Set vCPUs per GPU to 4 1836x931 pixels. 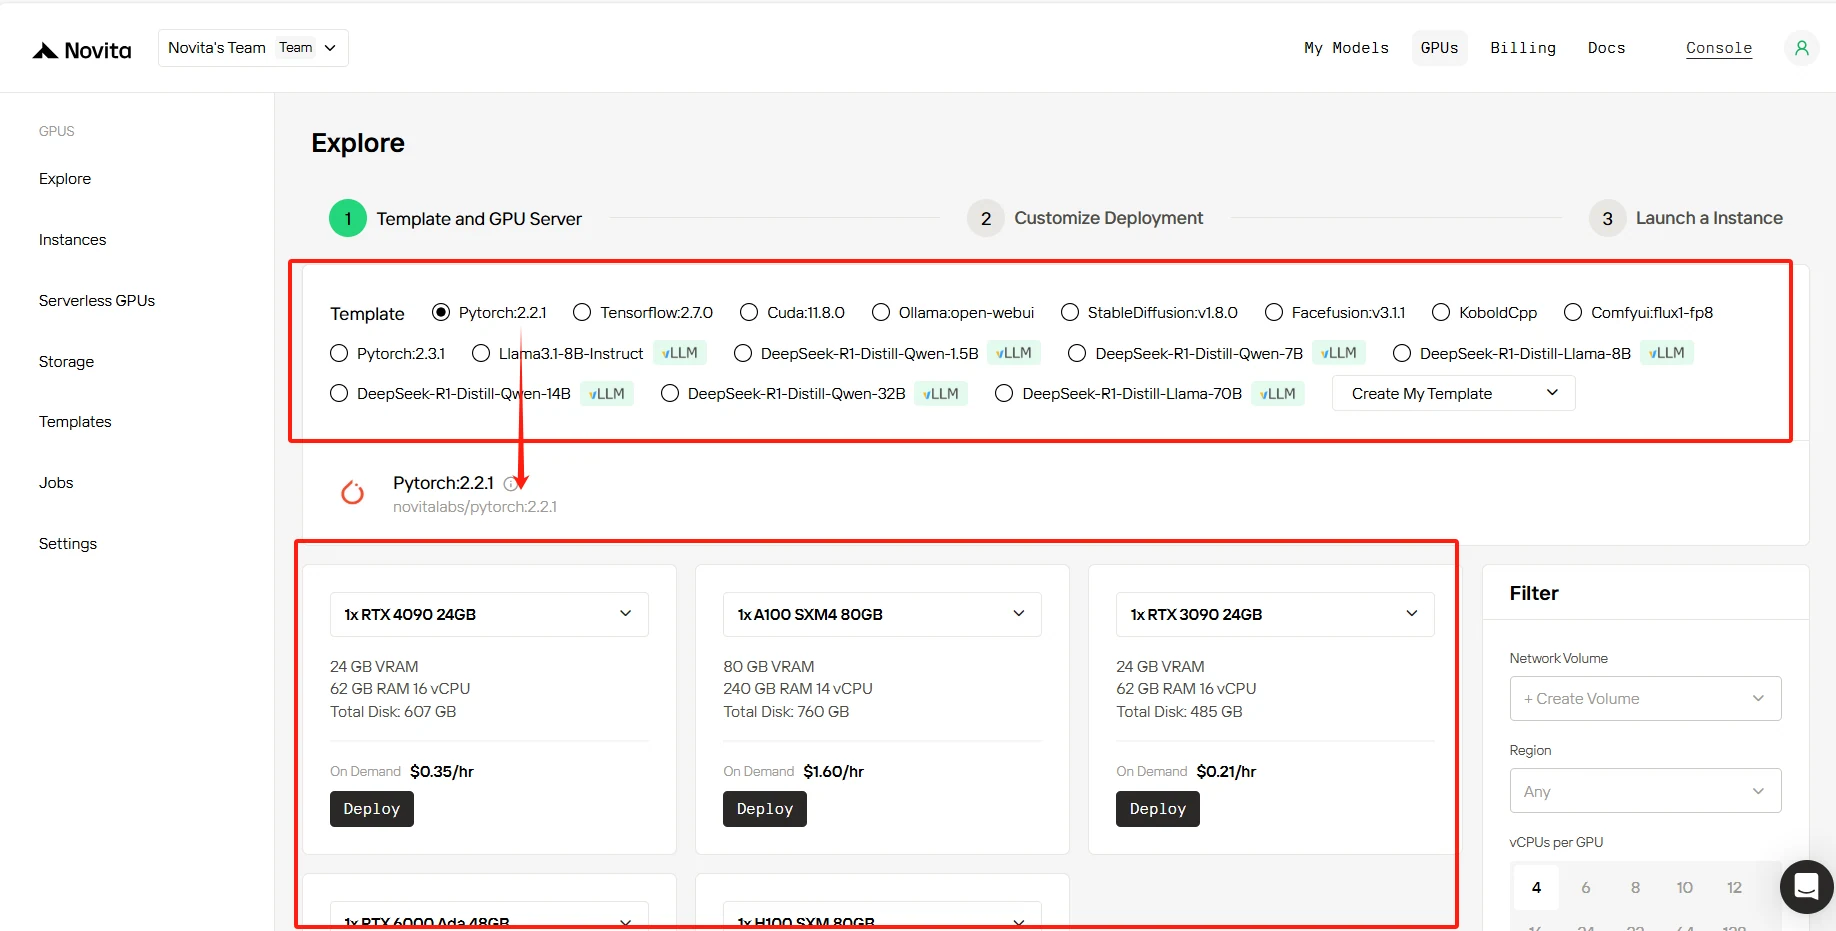pos(1537,887)
